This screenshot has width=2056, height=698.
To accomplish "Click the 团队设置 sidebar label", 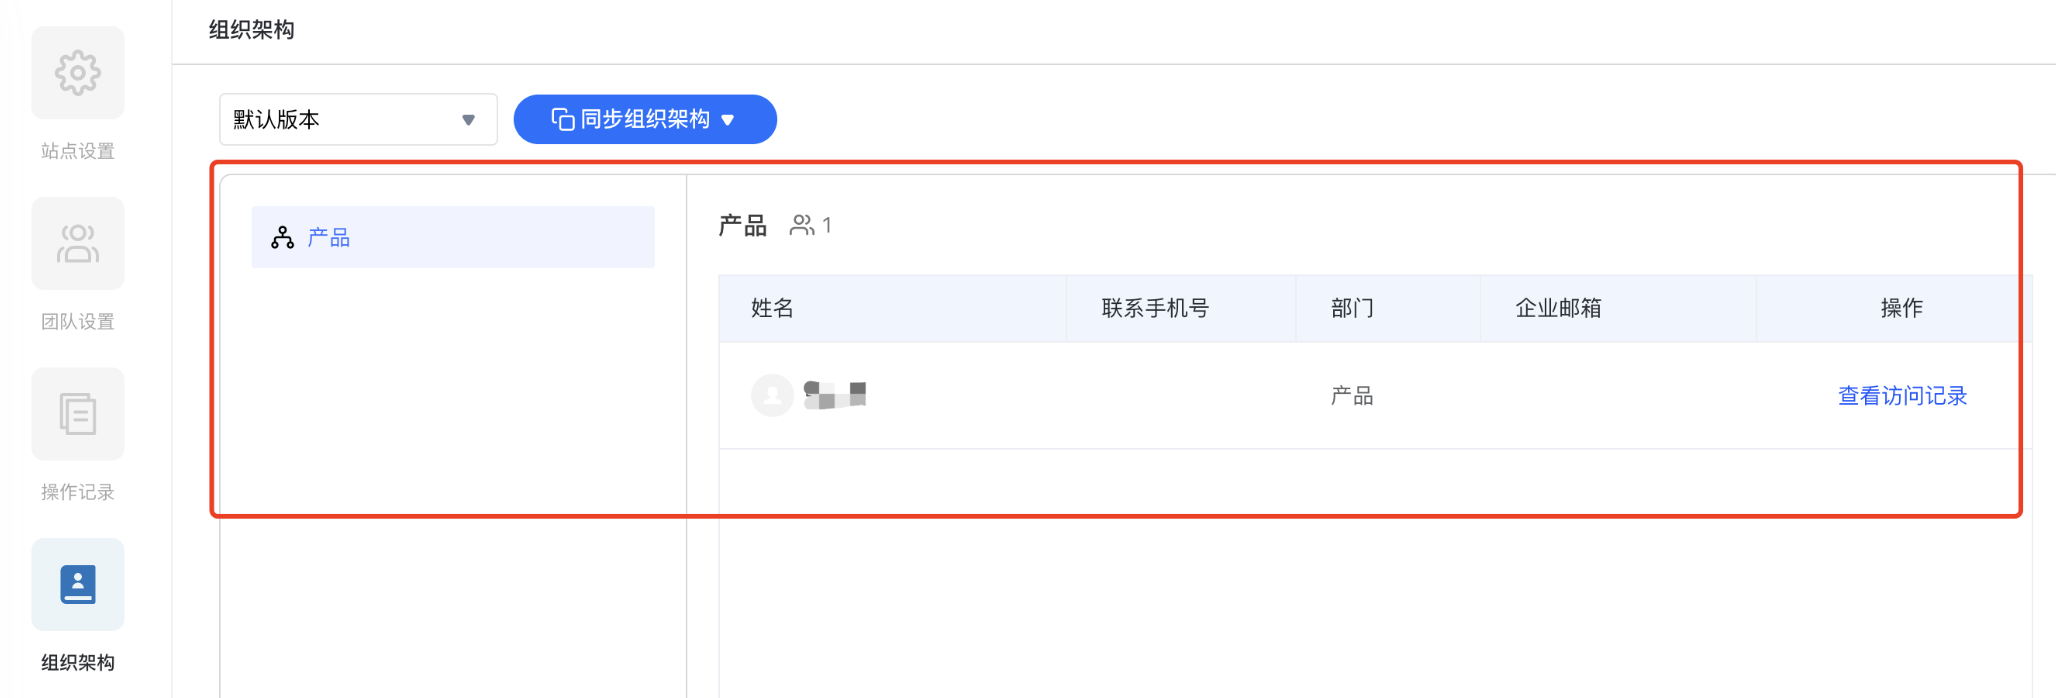I will tap(78, 321).
